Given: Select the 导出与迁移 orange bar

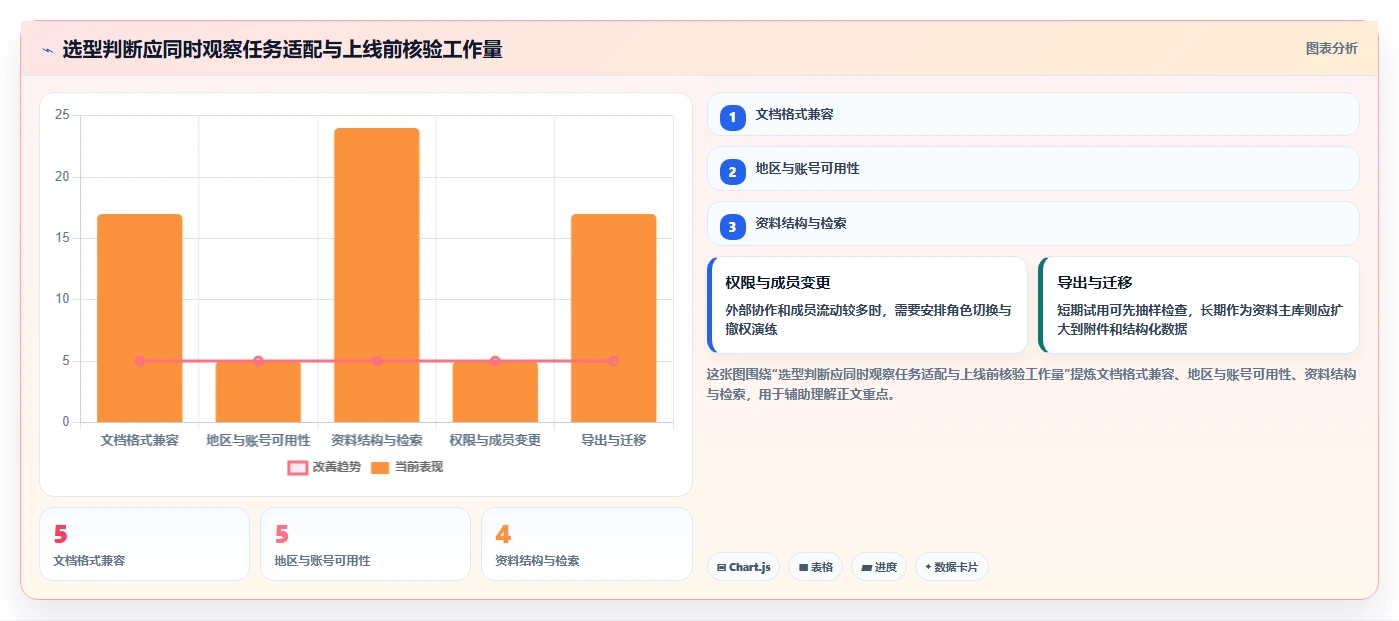Looking at the screenshot, I should click(x=613, y=318).
